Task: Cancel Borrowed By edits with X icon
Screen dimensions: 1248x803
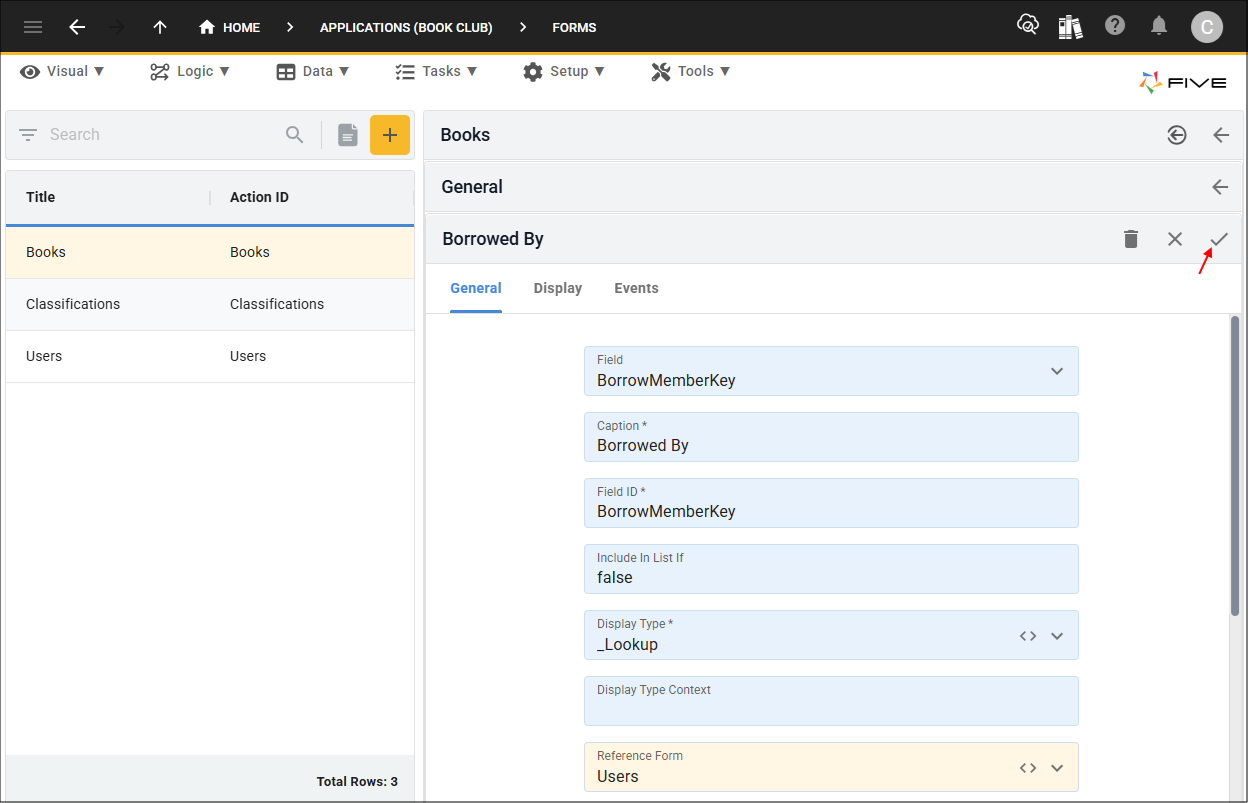Action: pos(1175,239)
